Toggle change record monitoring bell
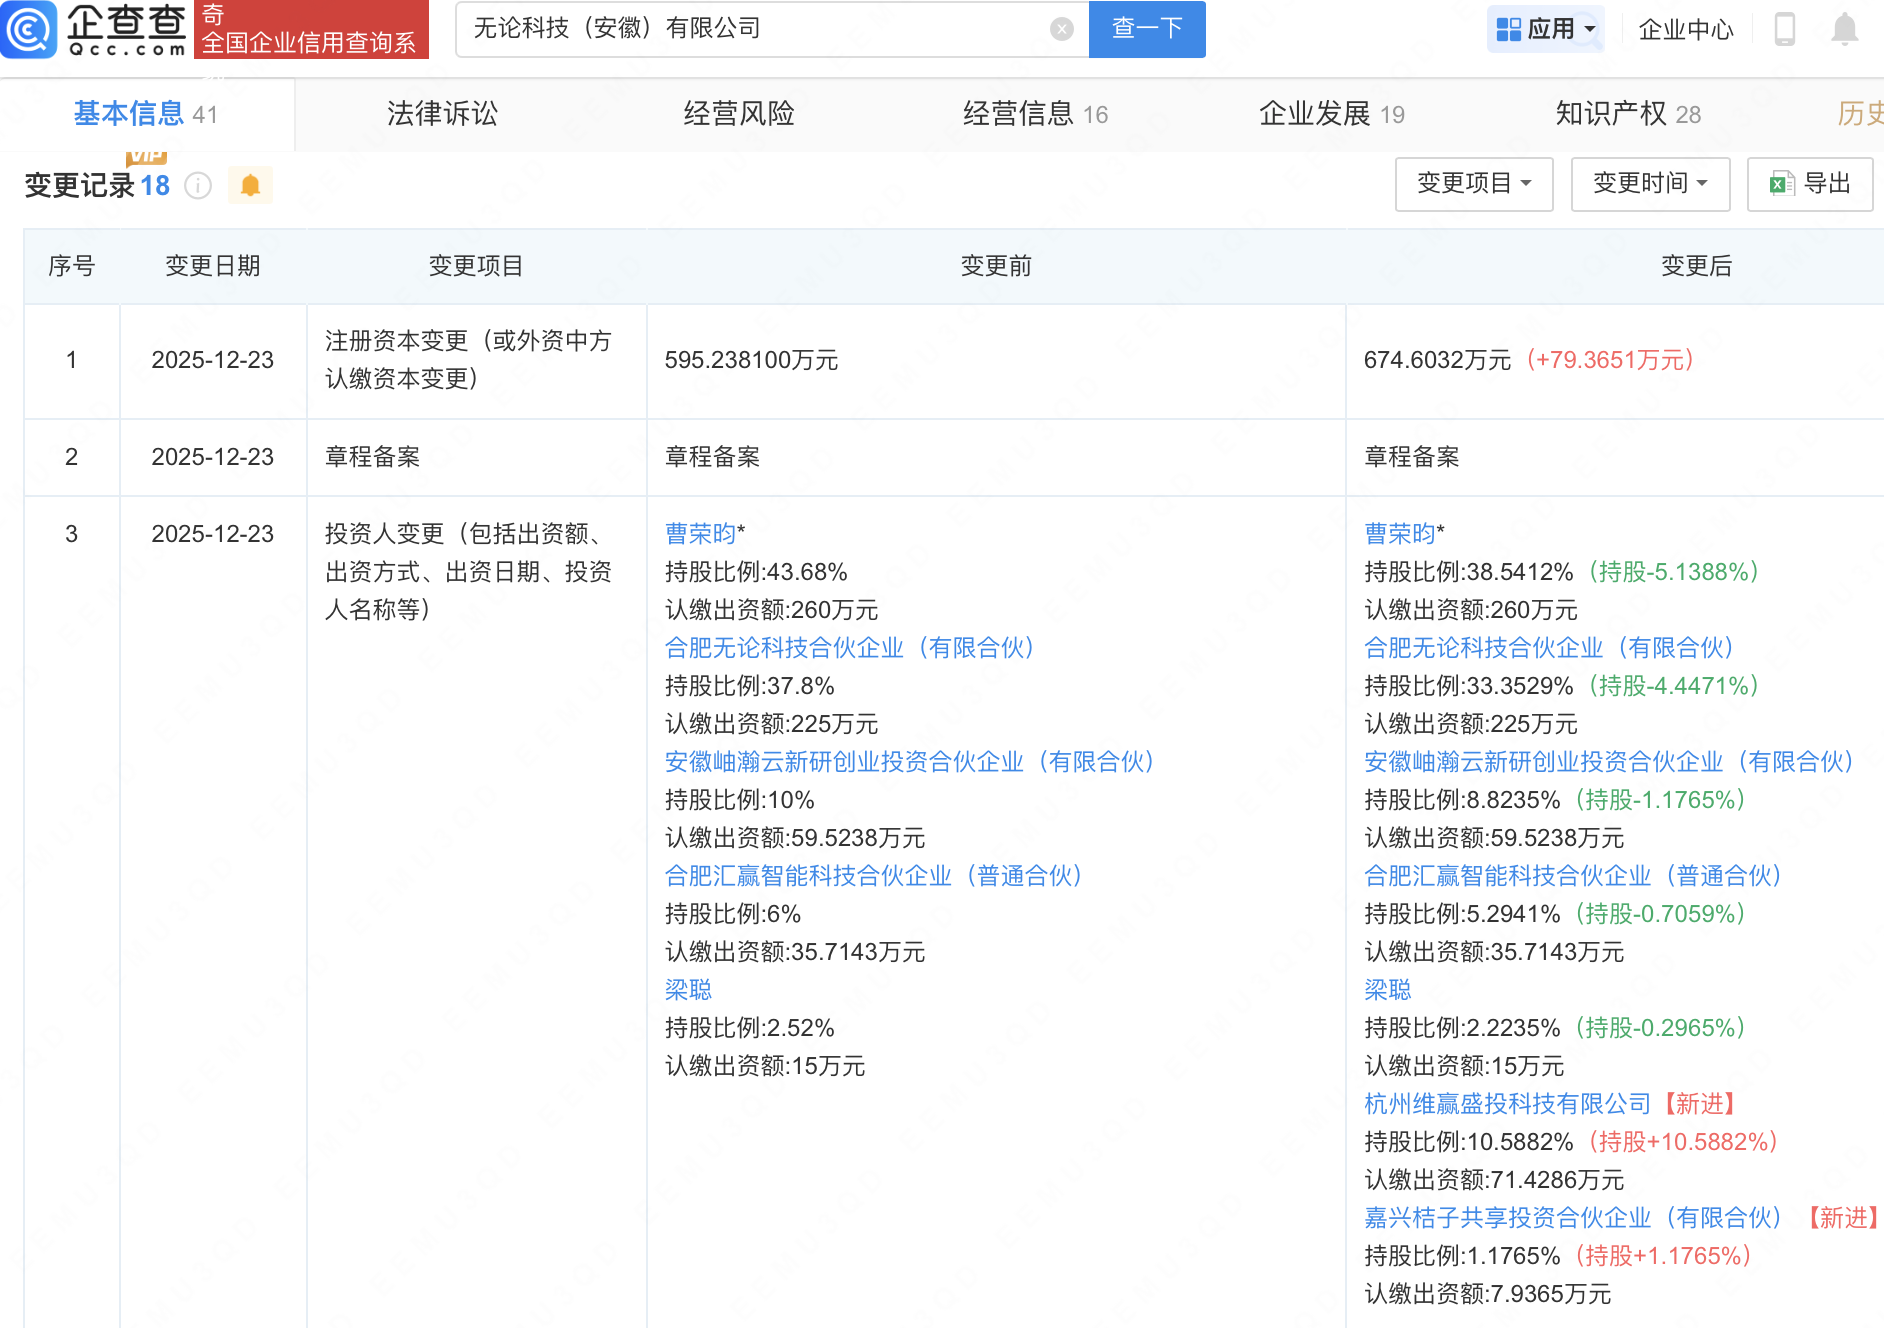Image resolution: width=1884 pixels, height=1328 pixels. click(250, 186)
